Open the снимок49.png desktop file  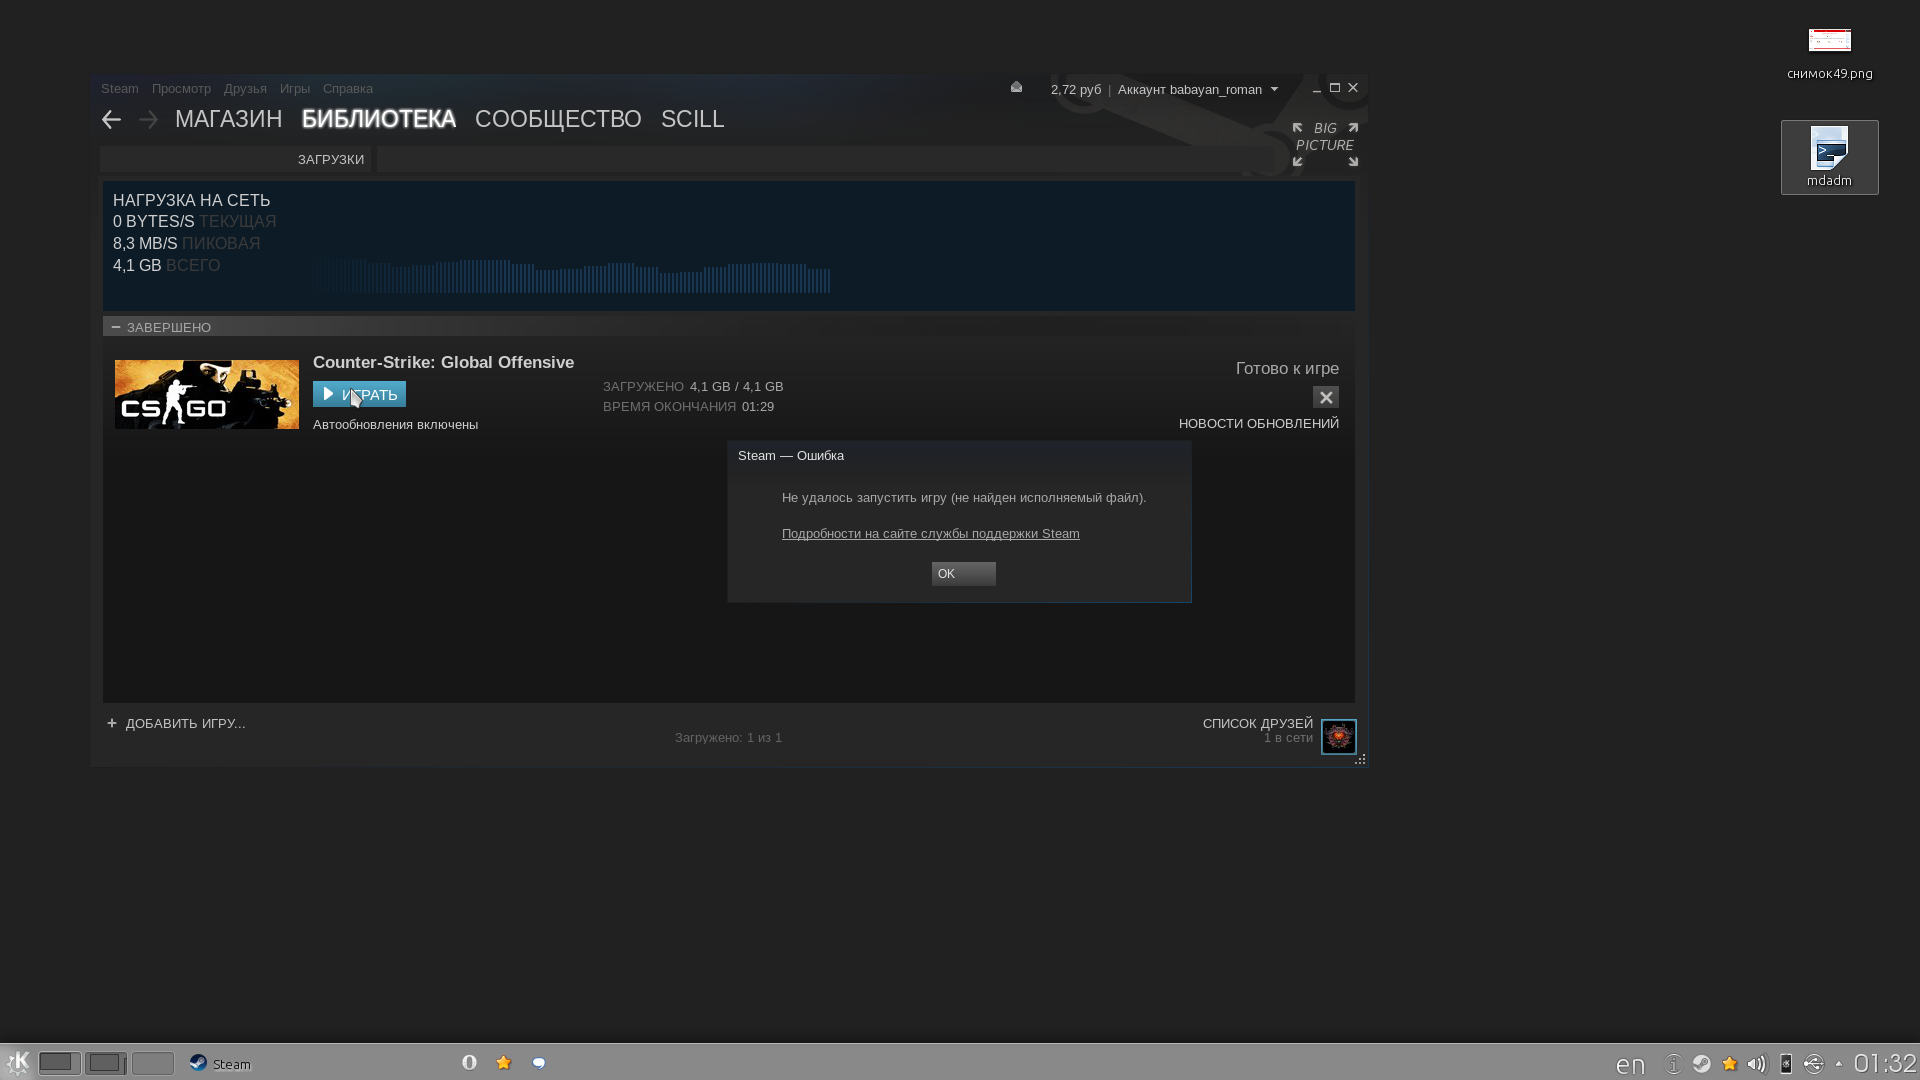coord(1829,54)
